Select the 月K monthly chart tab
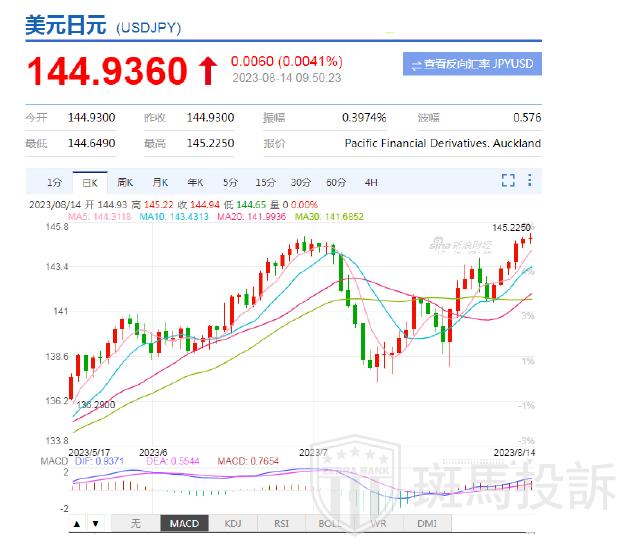635x548 pixels. 160,182
